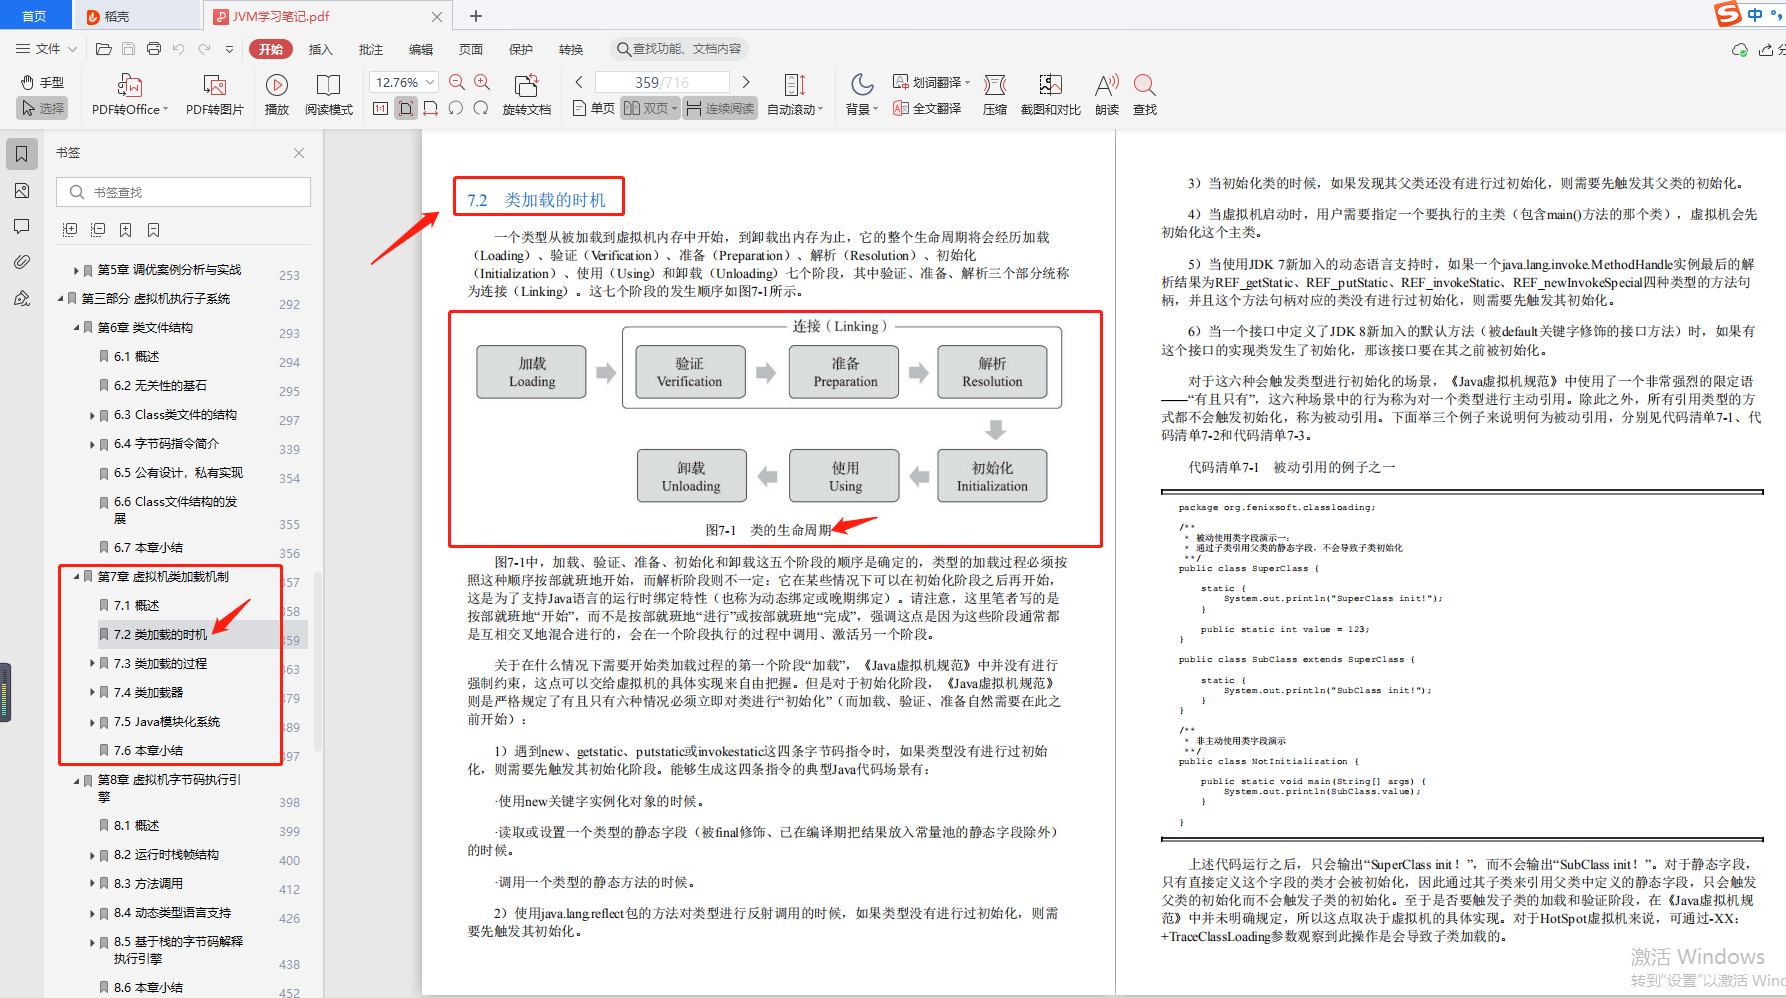Open the 查找 find tool
The image size is (1786, 998).
(x=1145, y=95)
